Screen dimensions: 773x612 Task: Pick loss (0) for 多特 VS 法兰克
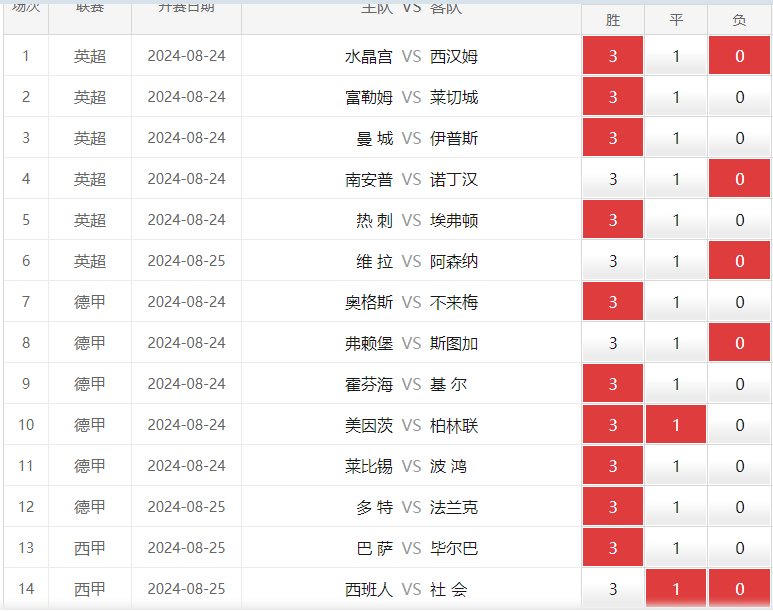pyautogui.click(x=739, y=505)
